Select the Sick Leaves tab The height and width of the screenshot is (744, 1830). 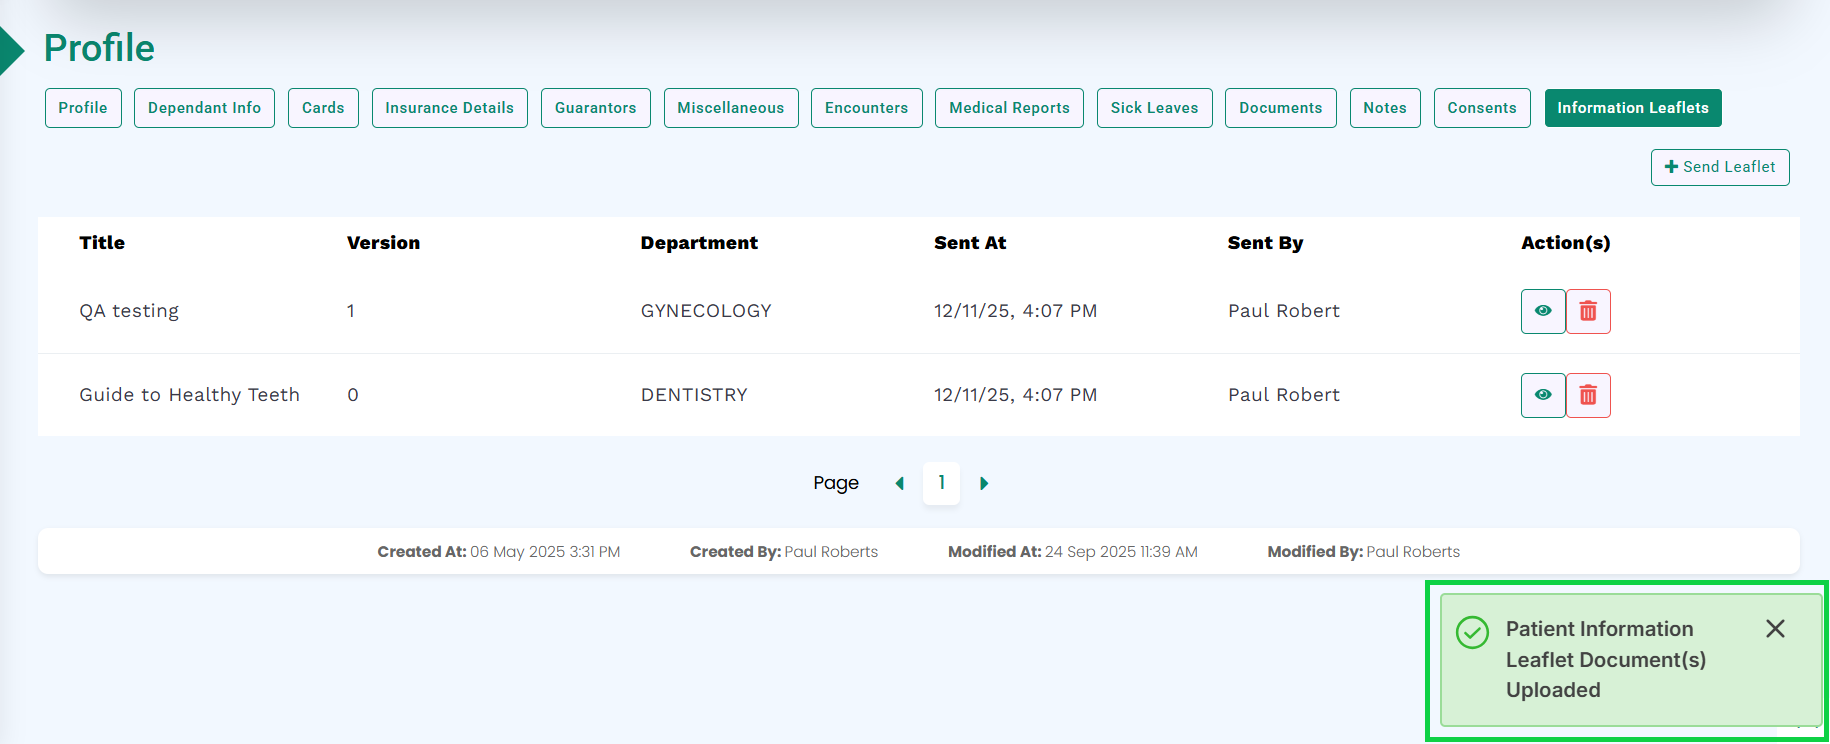pos(1154,108)
